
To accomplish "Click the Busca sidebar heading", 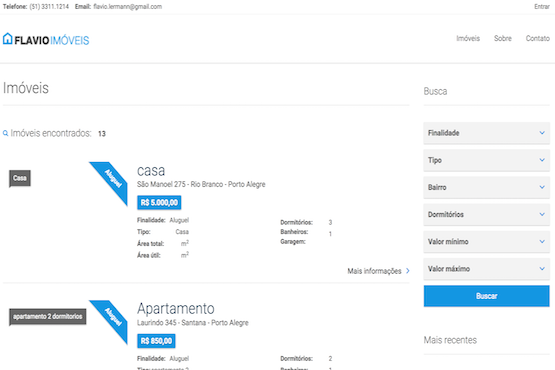I will tap(435, 91).
